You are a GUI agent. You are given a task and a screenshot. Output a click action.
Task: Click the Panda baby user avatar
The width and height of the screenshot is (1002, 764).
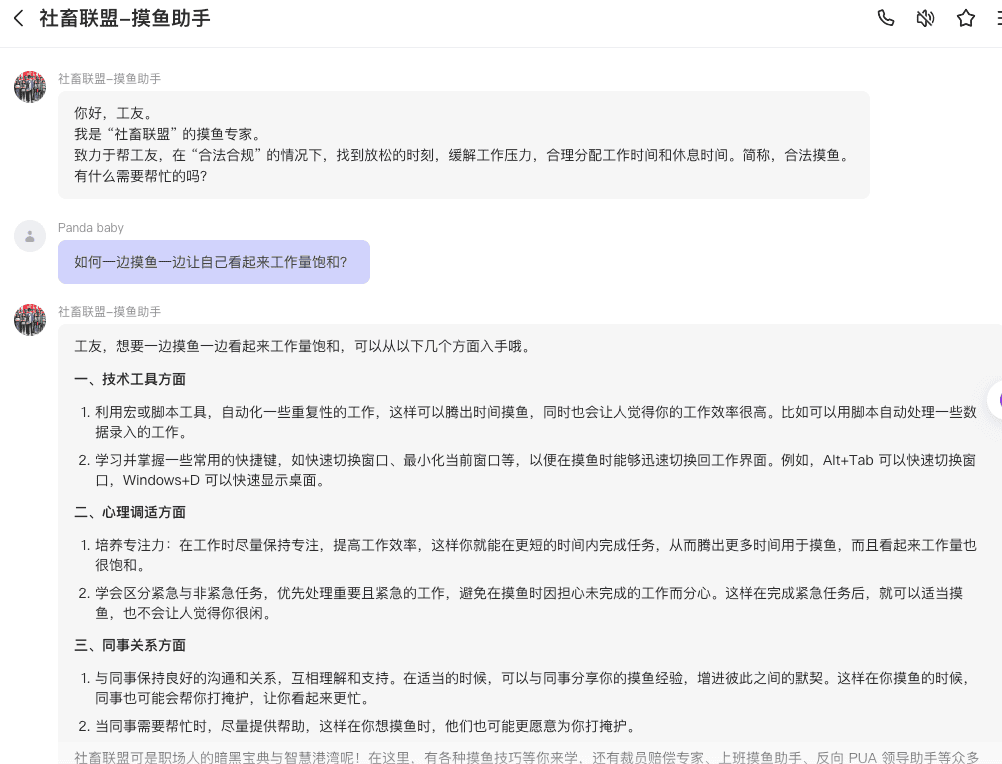(30, 236)
